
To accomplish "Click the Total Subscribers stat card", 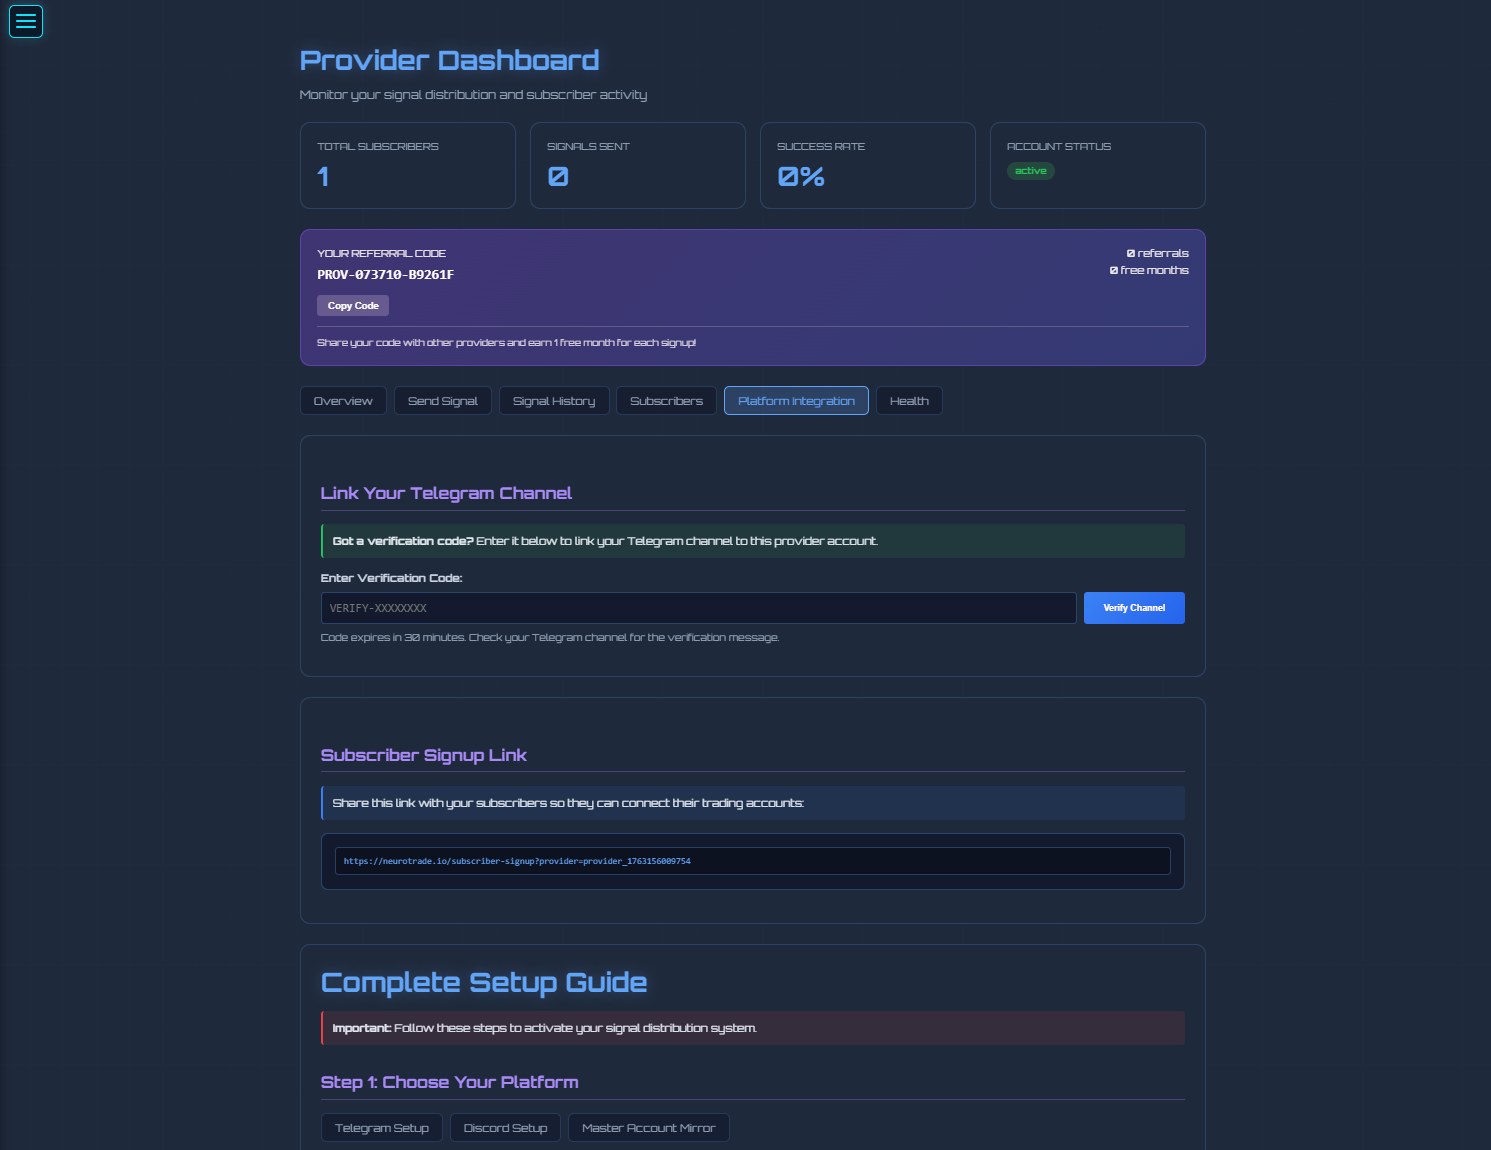I will point(407,165).
